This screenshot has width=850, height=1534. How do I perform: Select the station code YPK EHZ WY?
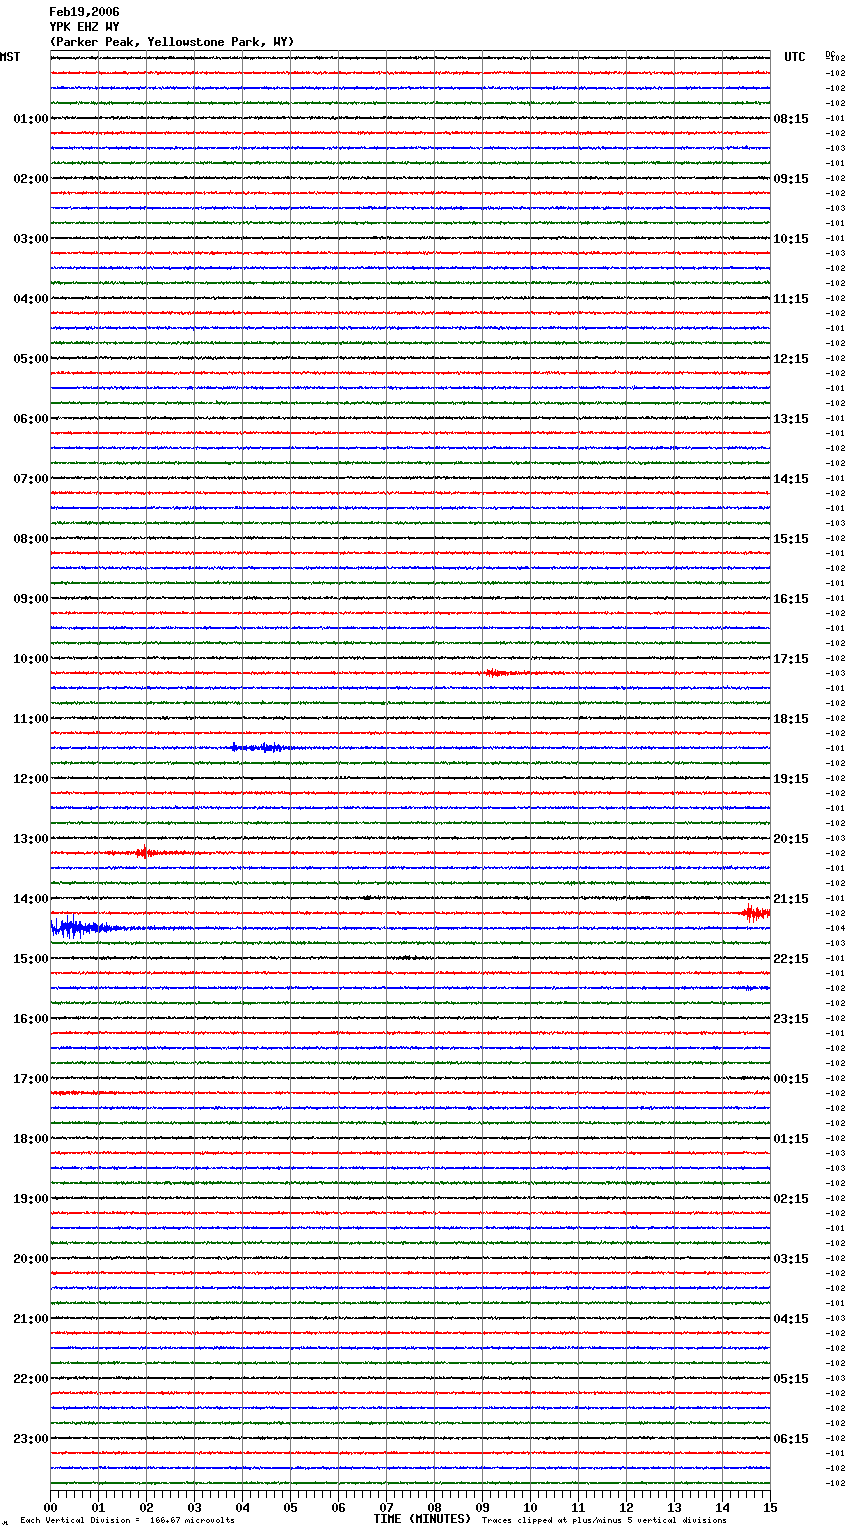(x=84, y=27)
